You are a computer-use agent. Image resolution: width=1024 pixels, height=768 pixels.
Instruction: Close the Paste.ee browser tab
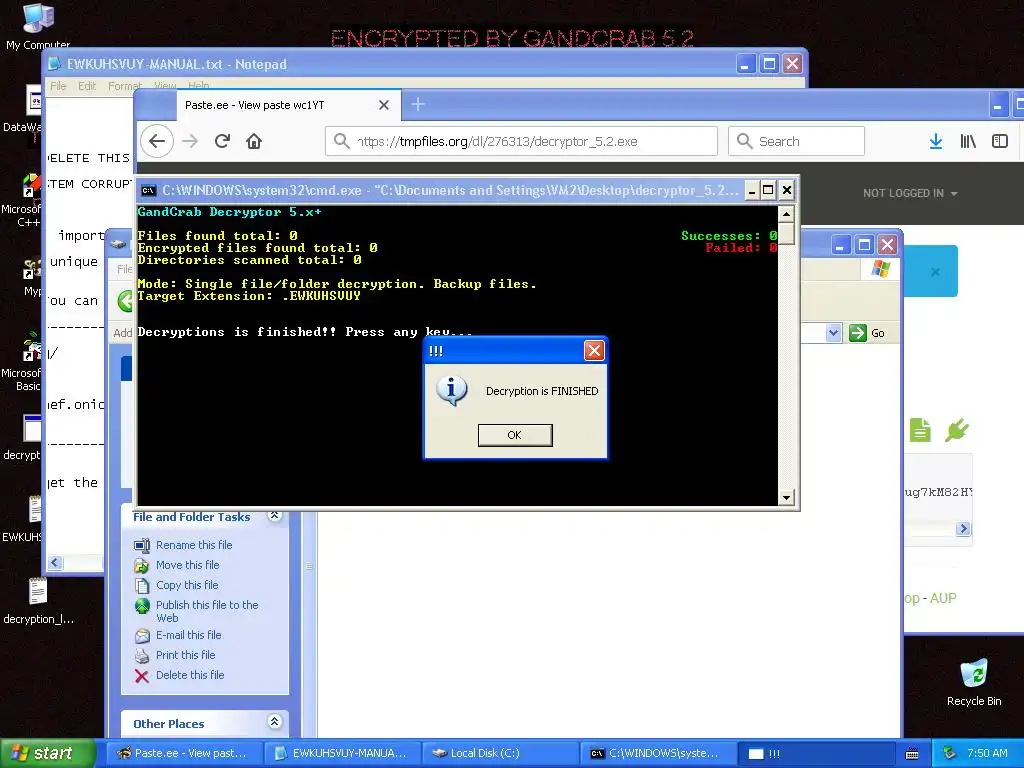tap(384, 105)
